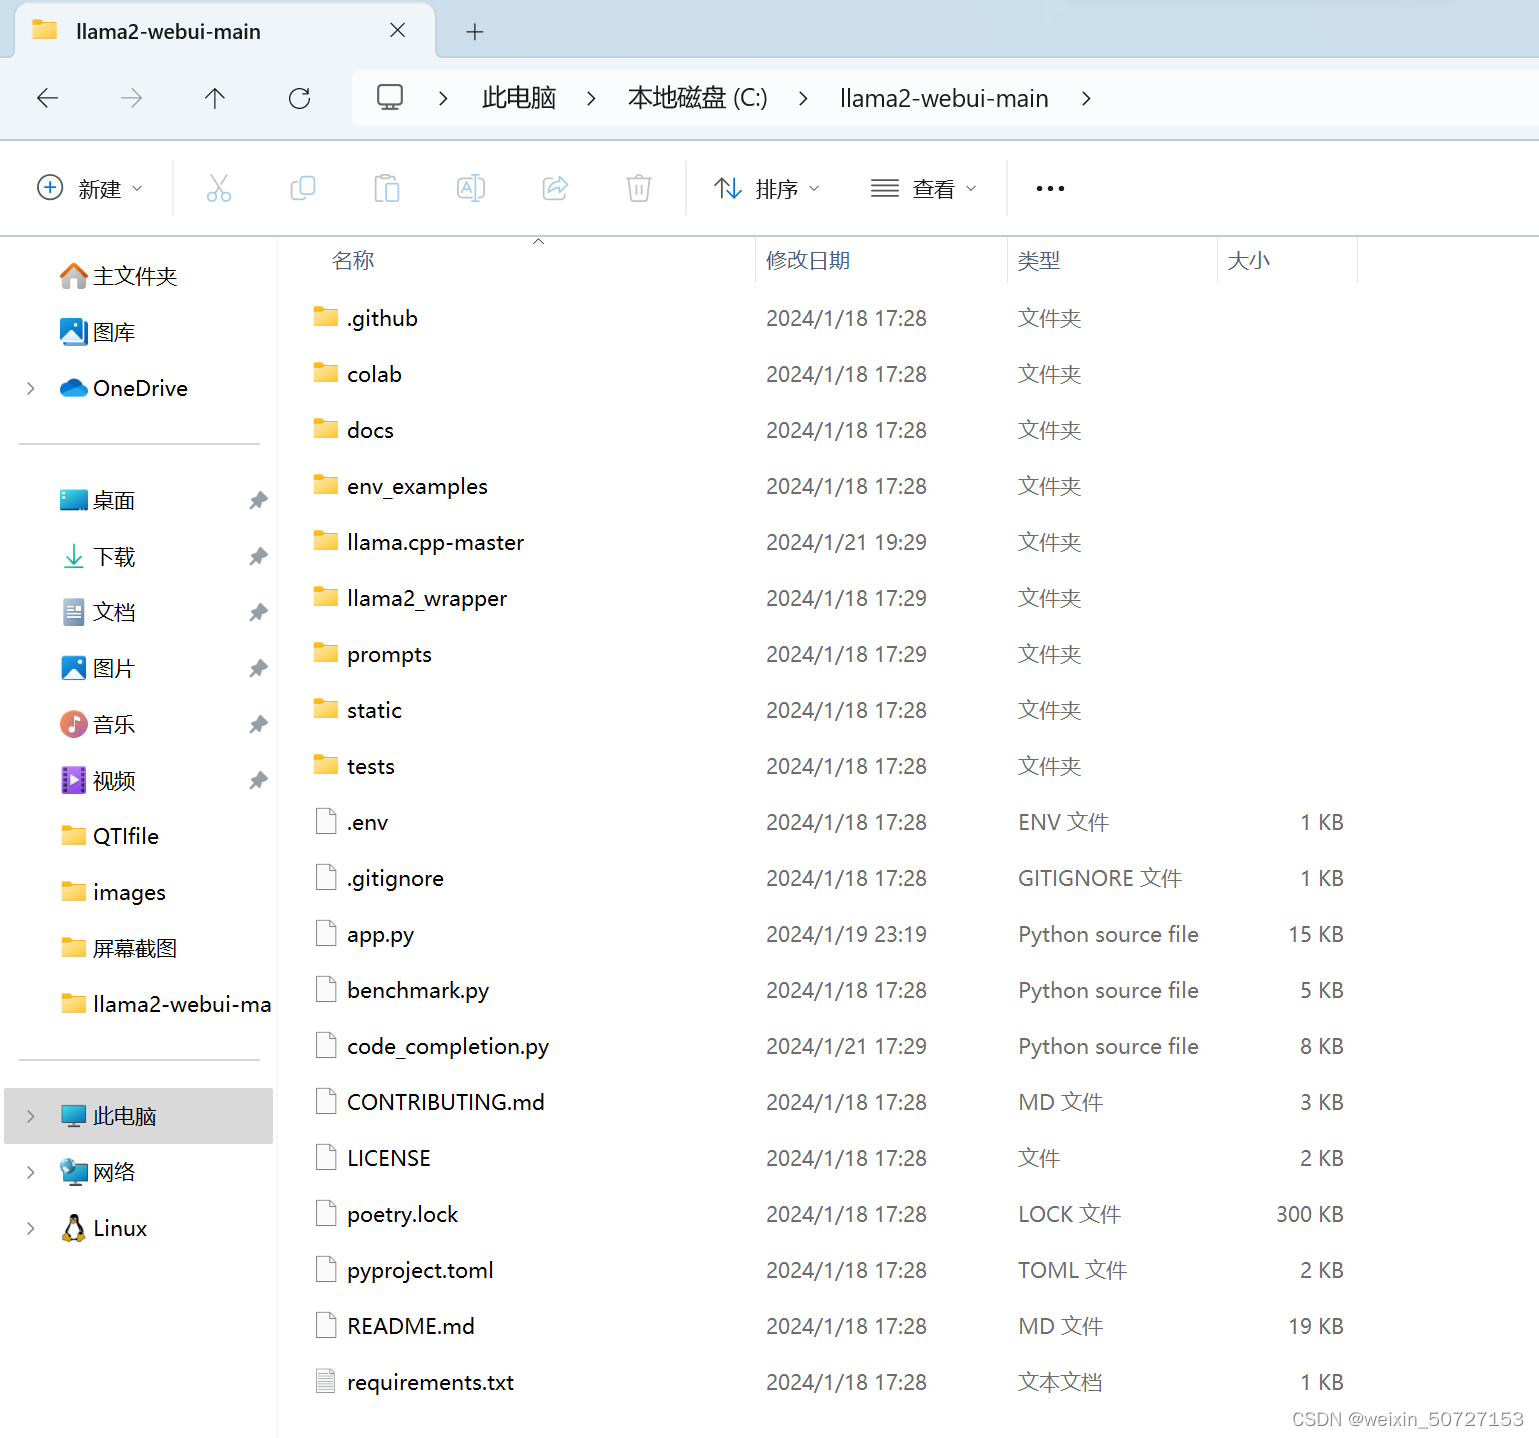The image size is (1539, 1438).
Task: Sort by 类型 column header
Action: 1038,261
